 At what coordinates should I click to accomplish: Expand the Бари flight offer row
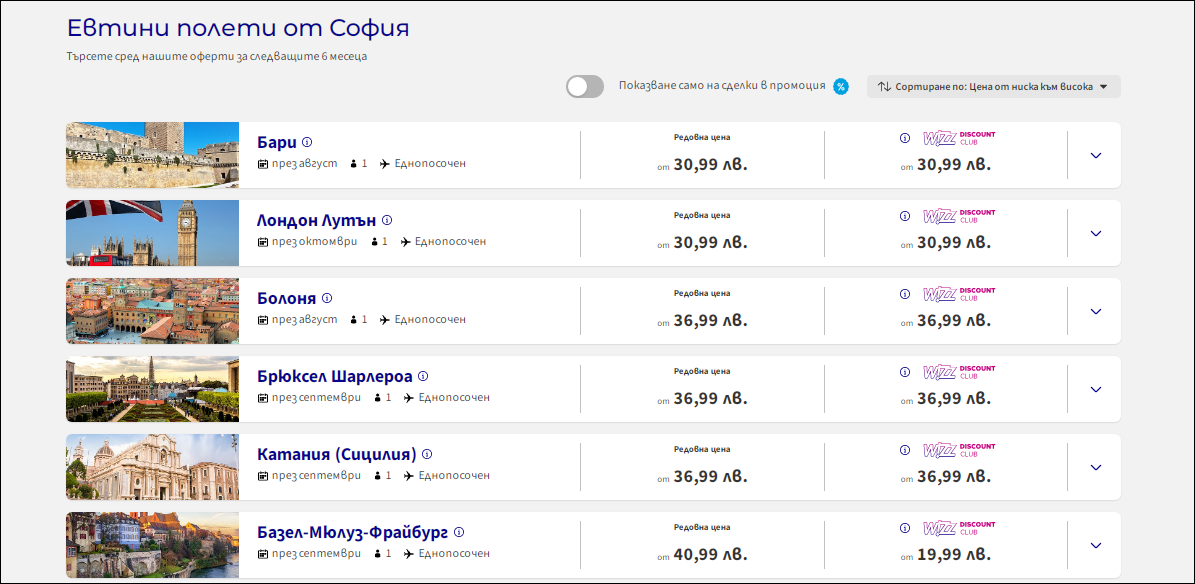click(x=1095, y=155)
